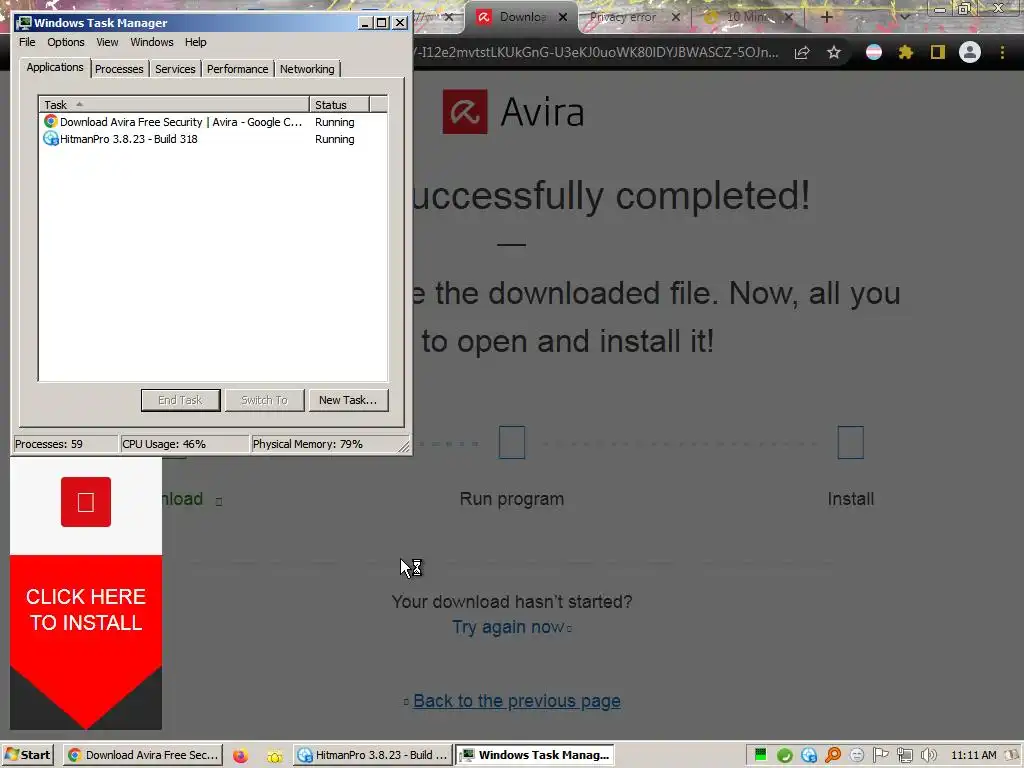The image size is (1024, 768).
Task: Click the Processes: 59 status bar entry
Action: click(65, 444)
